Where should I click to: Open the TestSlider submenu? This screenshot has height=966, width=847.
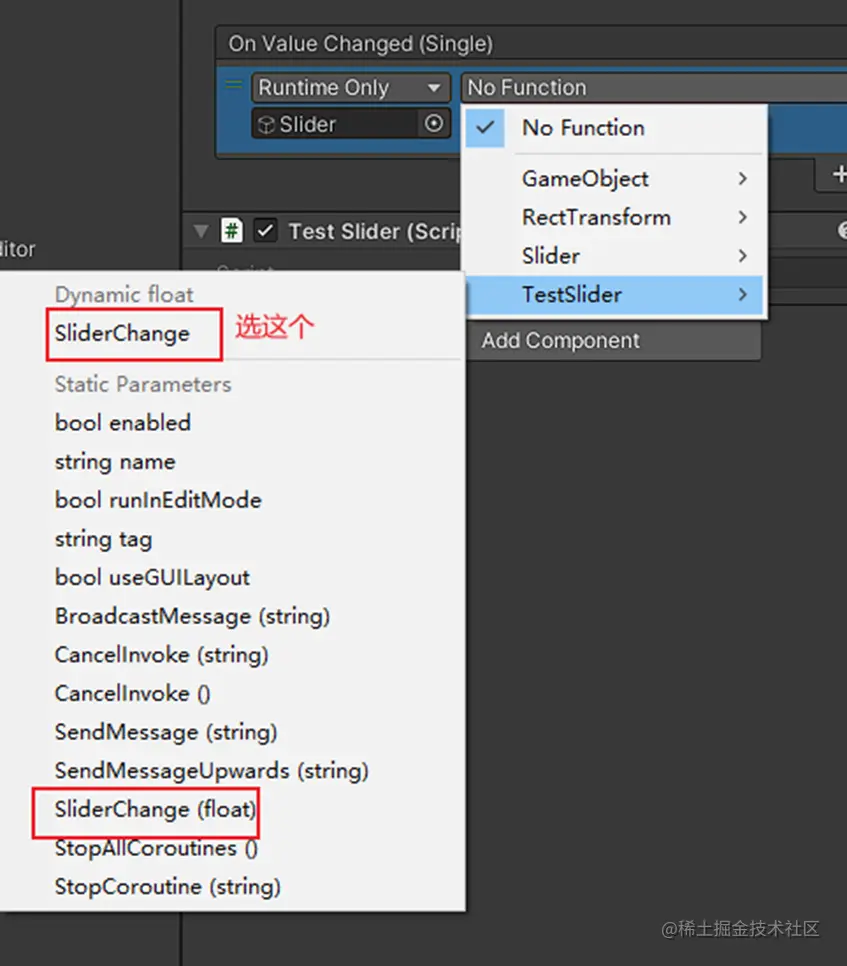(614, 294)
